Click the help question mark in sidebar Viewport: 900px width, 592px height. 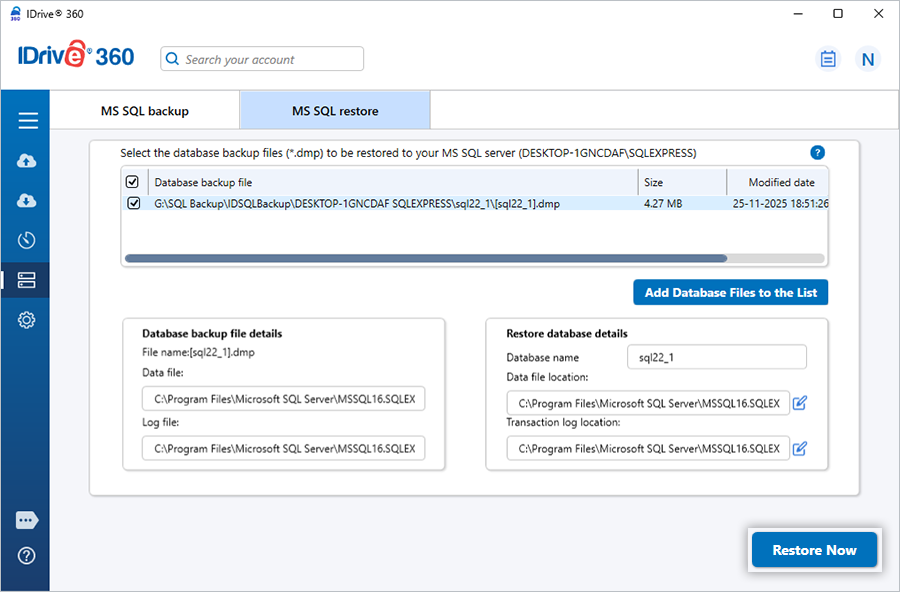pos(27,556)
